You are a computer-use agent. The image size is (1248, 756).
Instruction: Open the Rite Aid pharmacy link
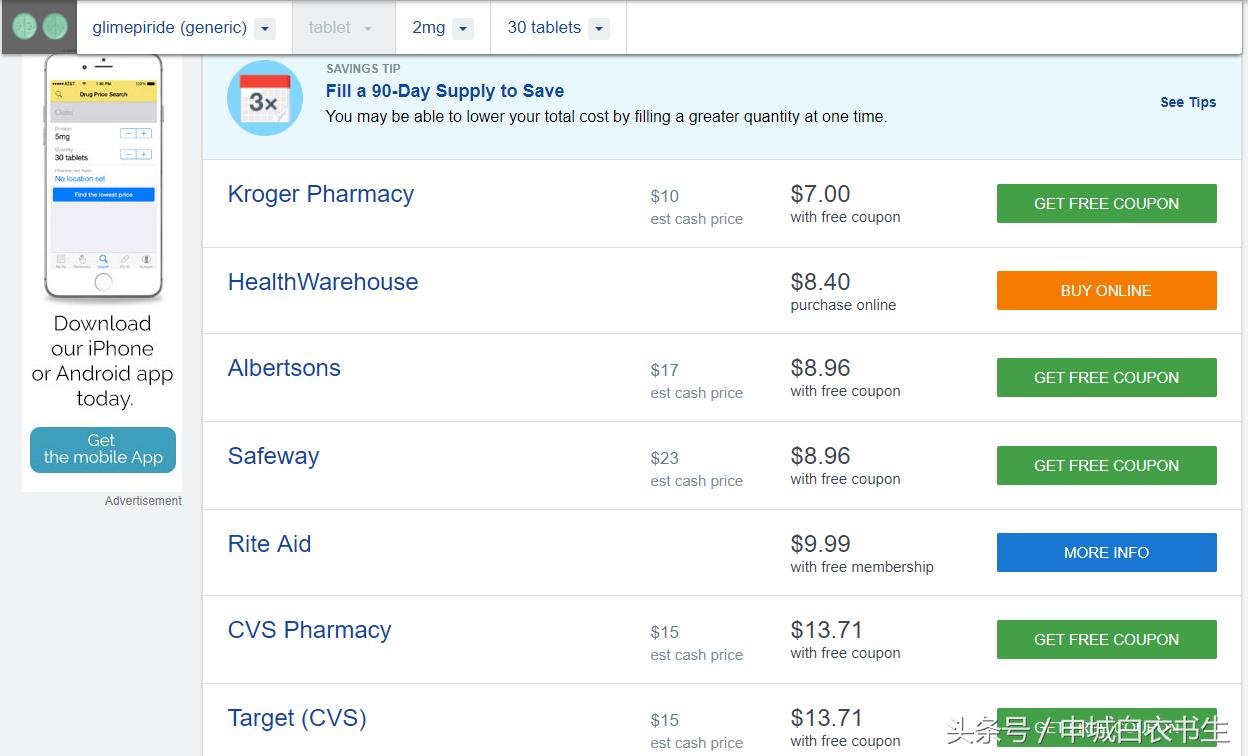click(x=269, y=544)
